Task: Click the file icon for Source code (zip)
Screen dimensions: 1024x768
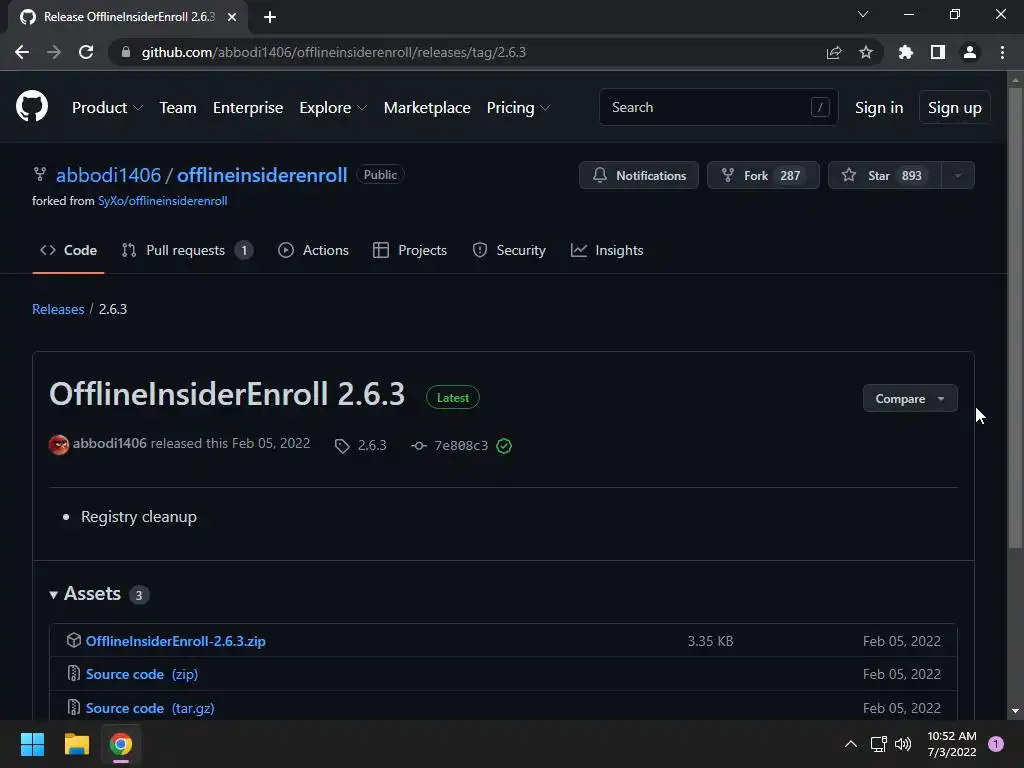Action: 74,673
